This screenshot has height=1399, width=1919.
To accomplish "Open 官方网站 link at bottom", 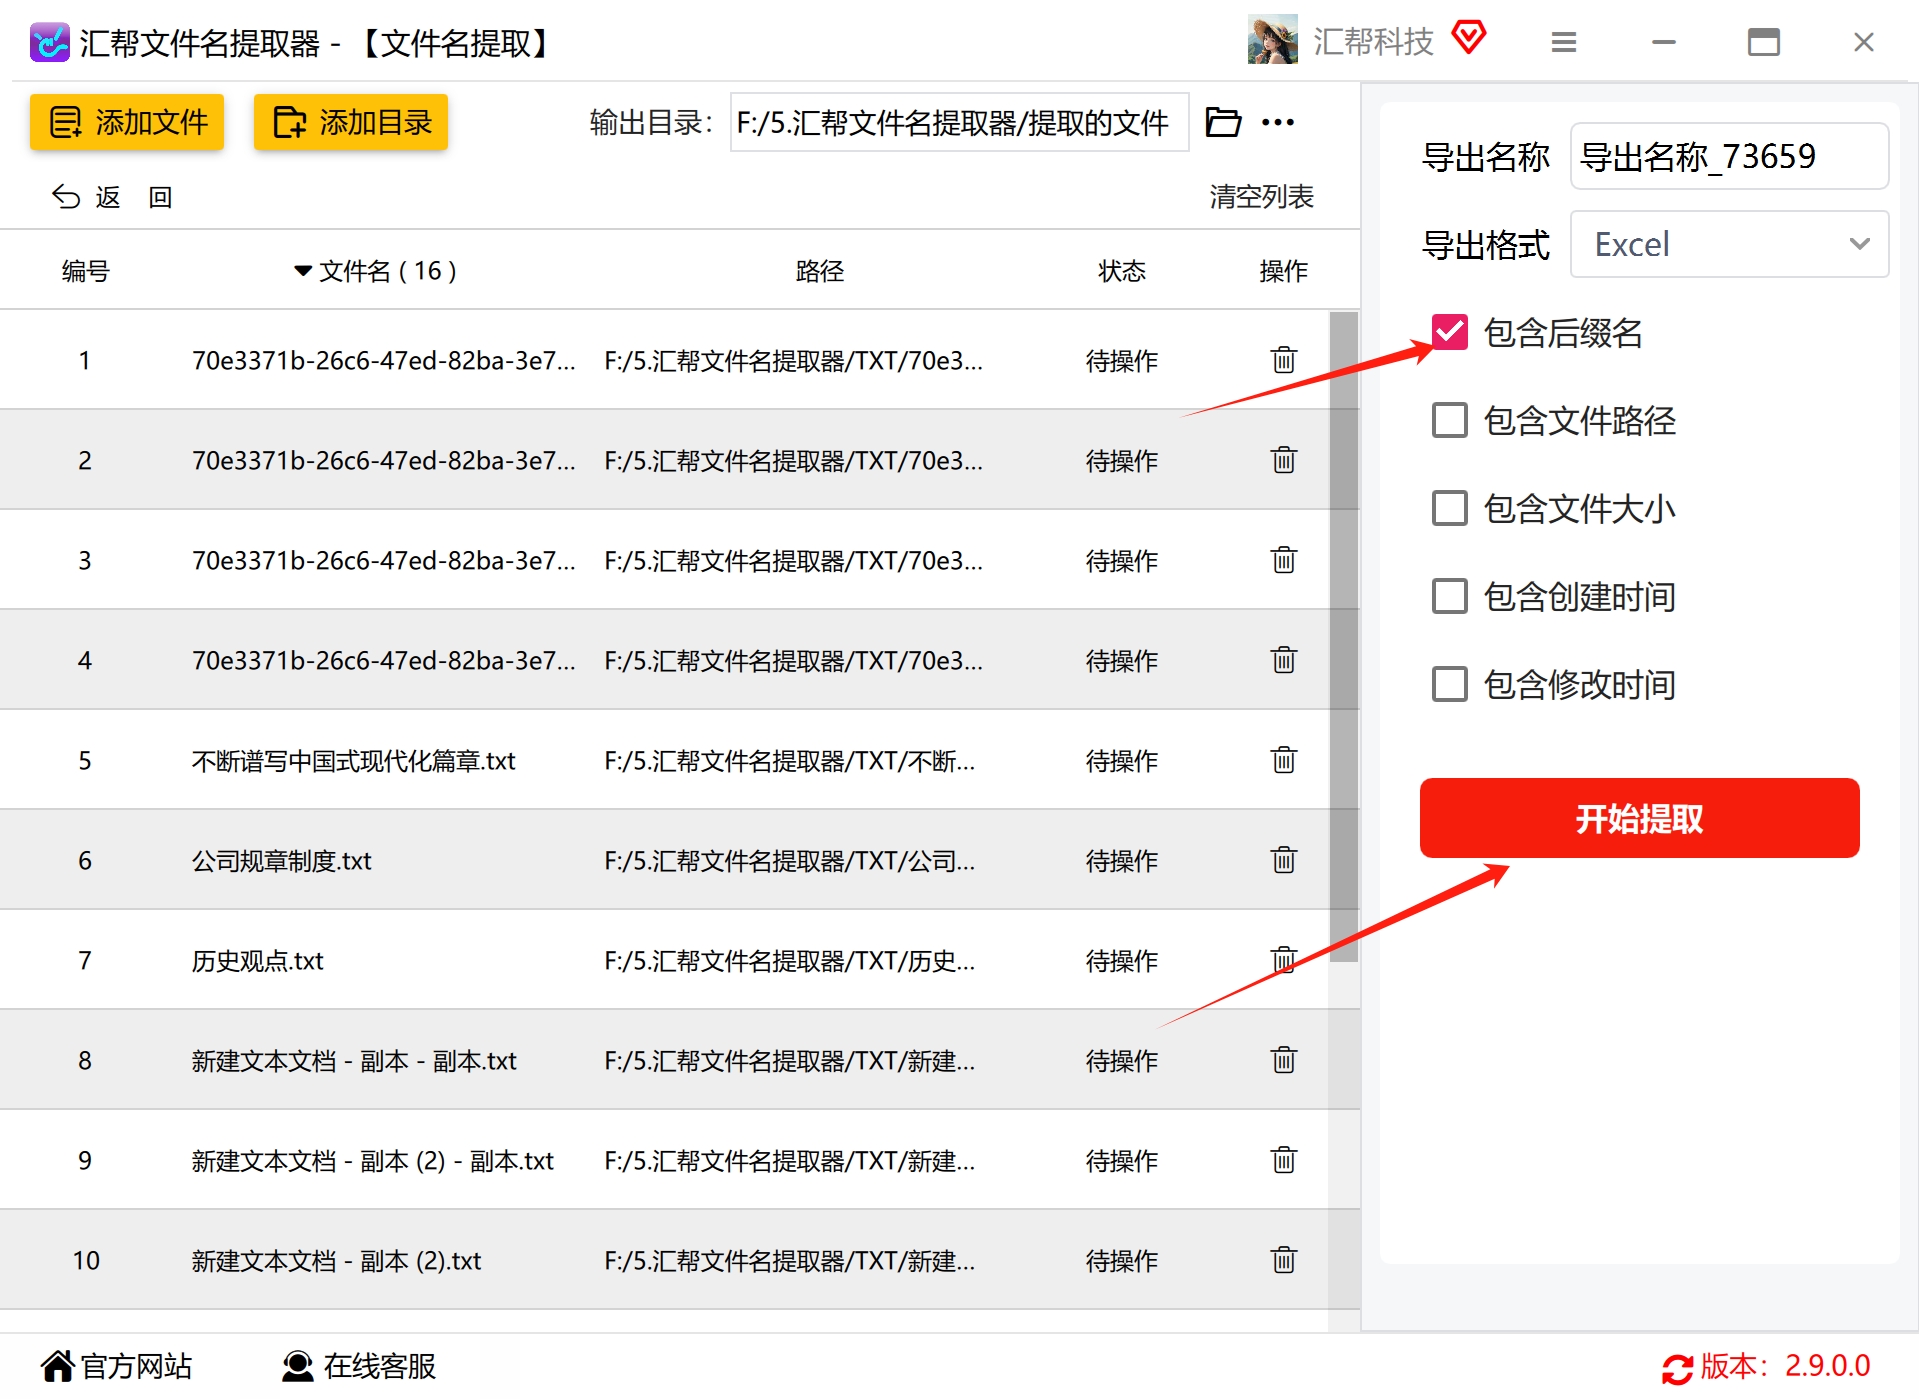I will pyautogui.click(x=117, y=1366).
